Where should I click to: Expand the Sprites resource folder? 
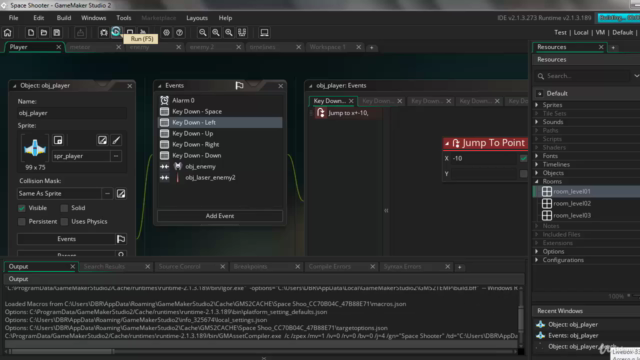coord(537,105)
